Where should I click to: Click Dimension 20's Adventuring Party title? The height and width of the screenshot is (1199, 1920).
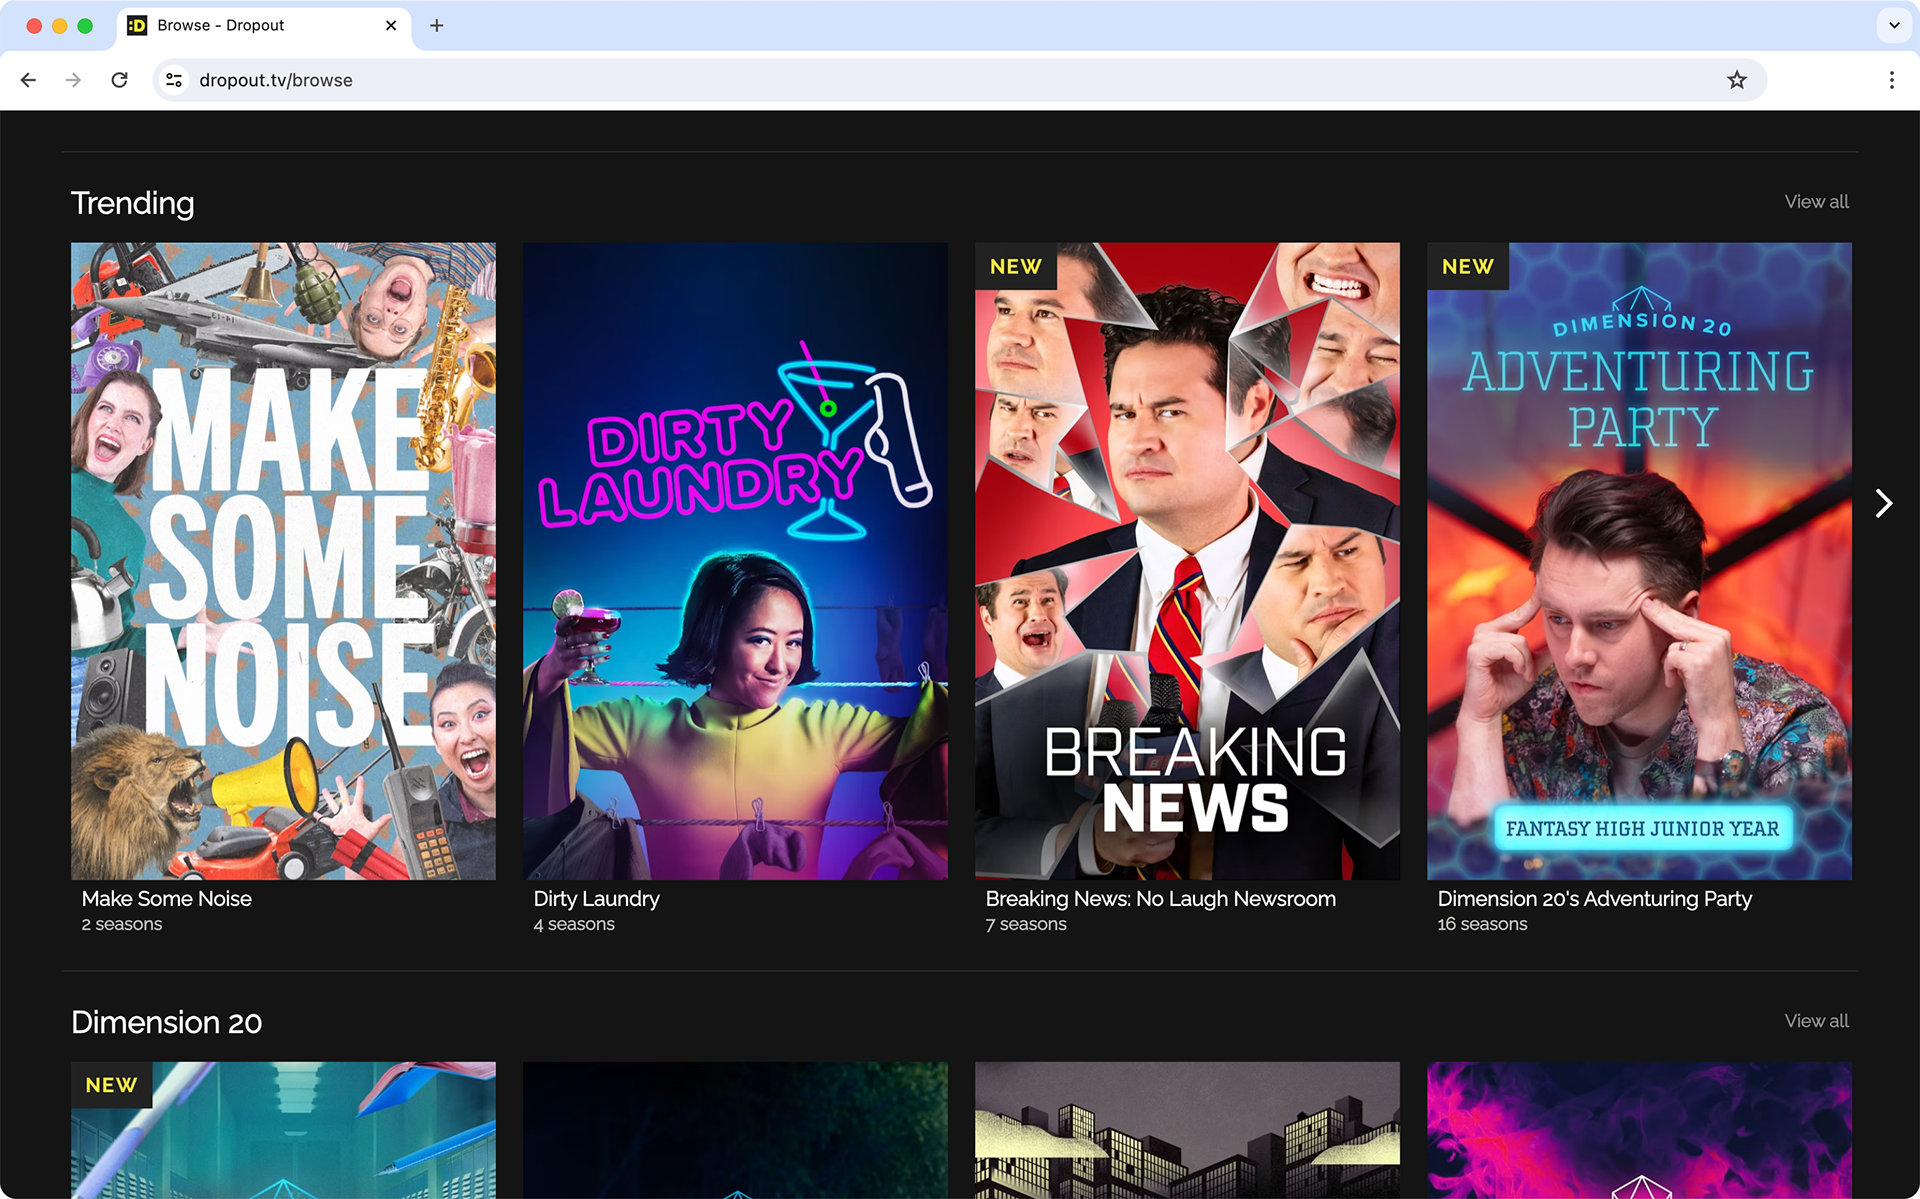[x=1595, y=899]
